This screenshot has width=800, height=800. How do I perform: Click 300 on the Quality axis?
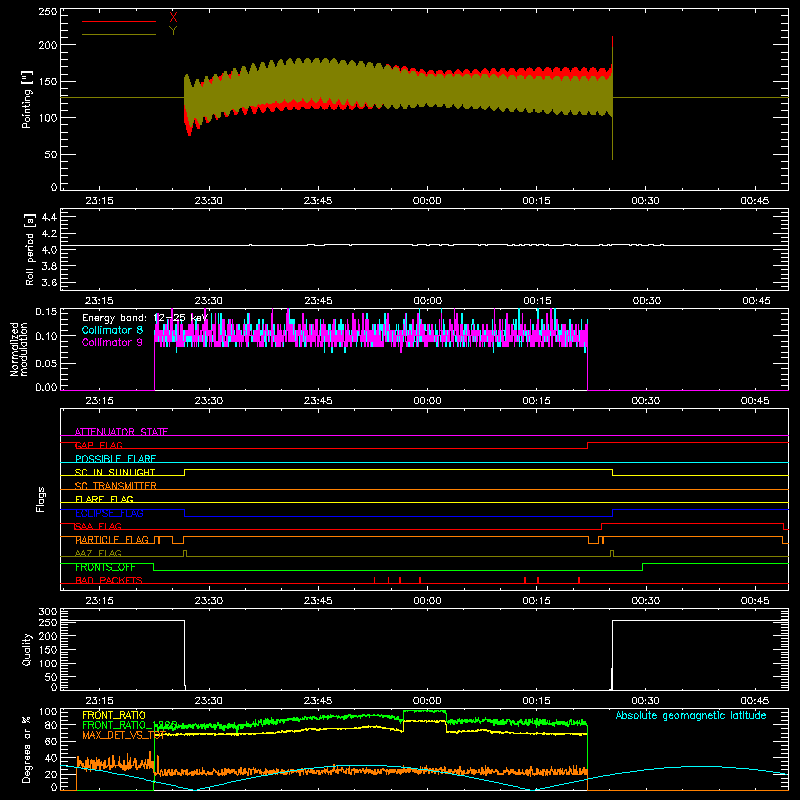[48, 612]
